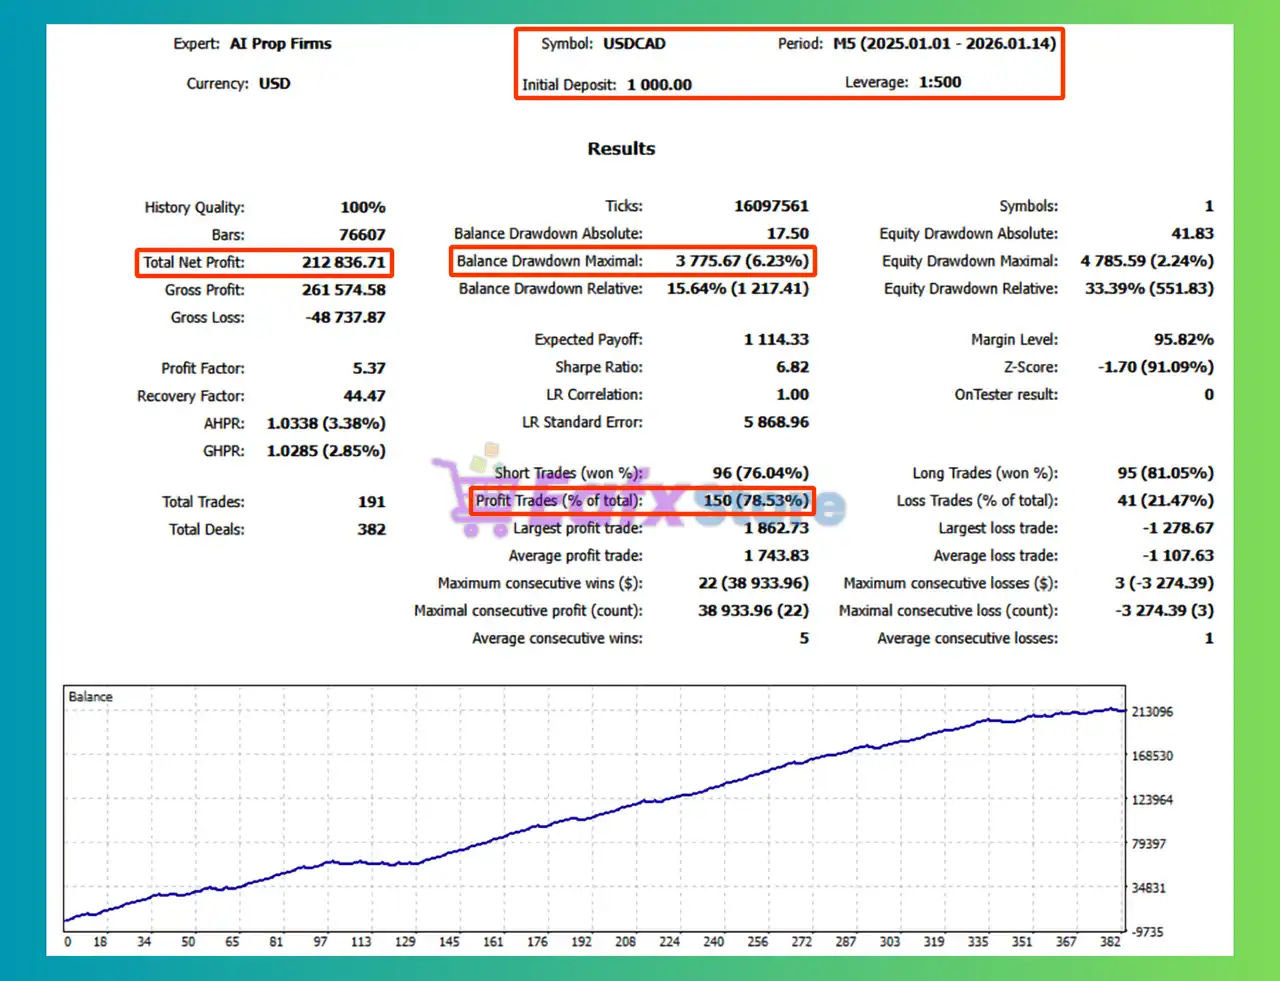Click the Z-Score value -1.70 (91.09%)
Viewport: 1280px width, 981px height.
pyautogui.click(x=1155, y=367)
